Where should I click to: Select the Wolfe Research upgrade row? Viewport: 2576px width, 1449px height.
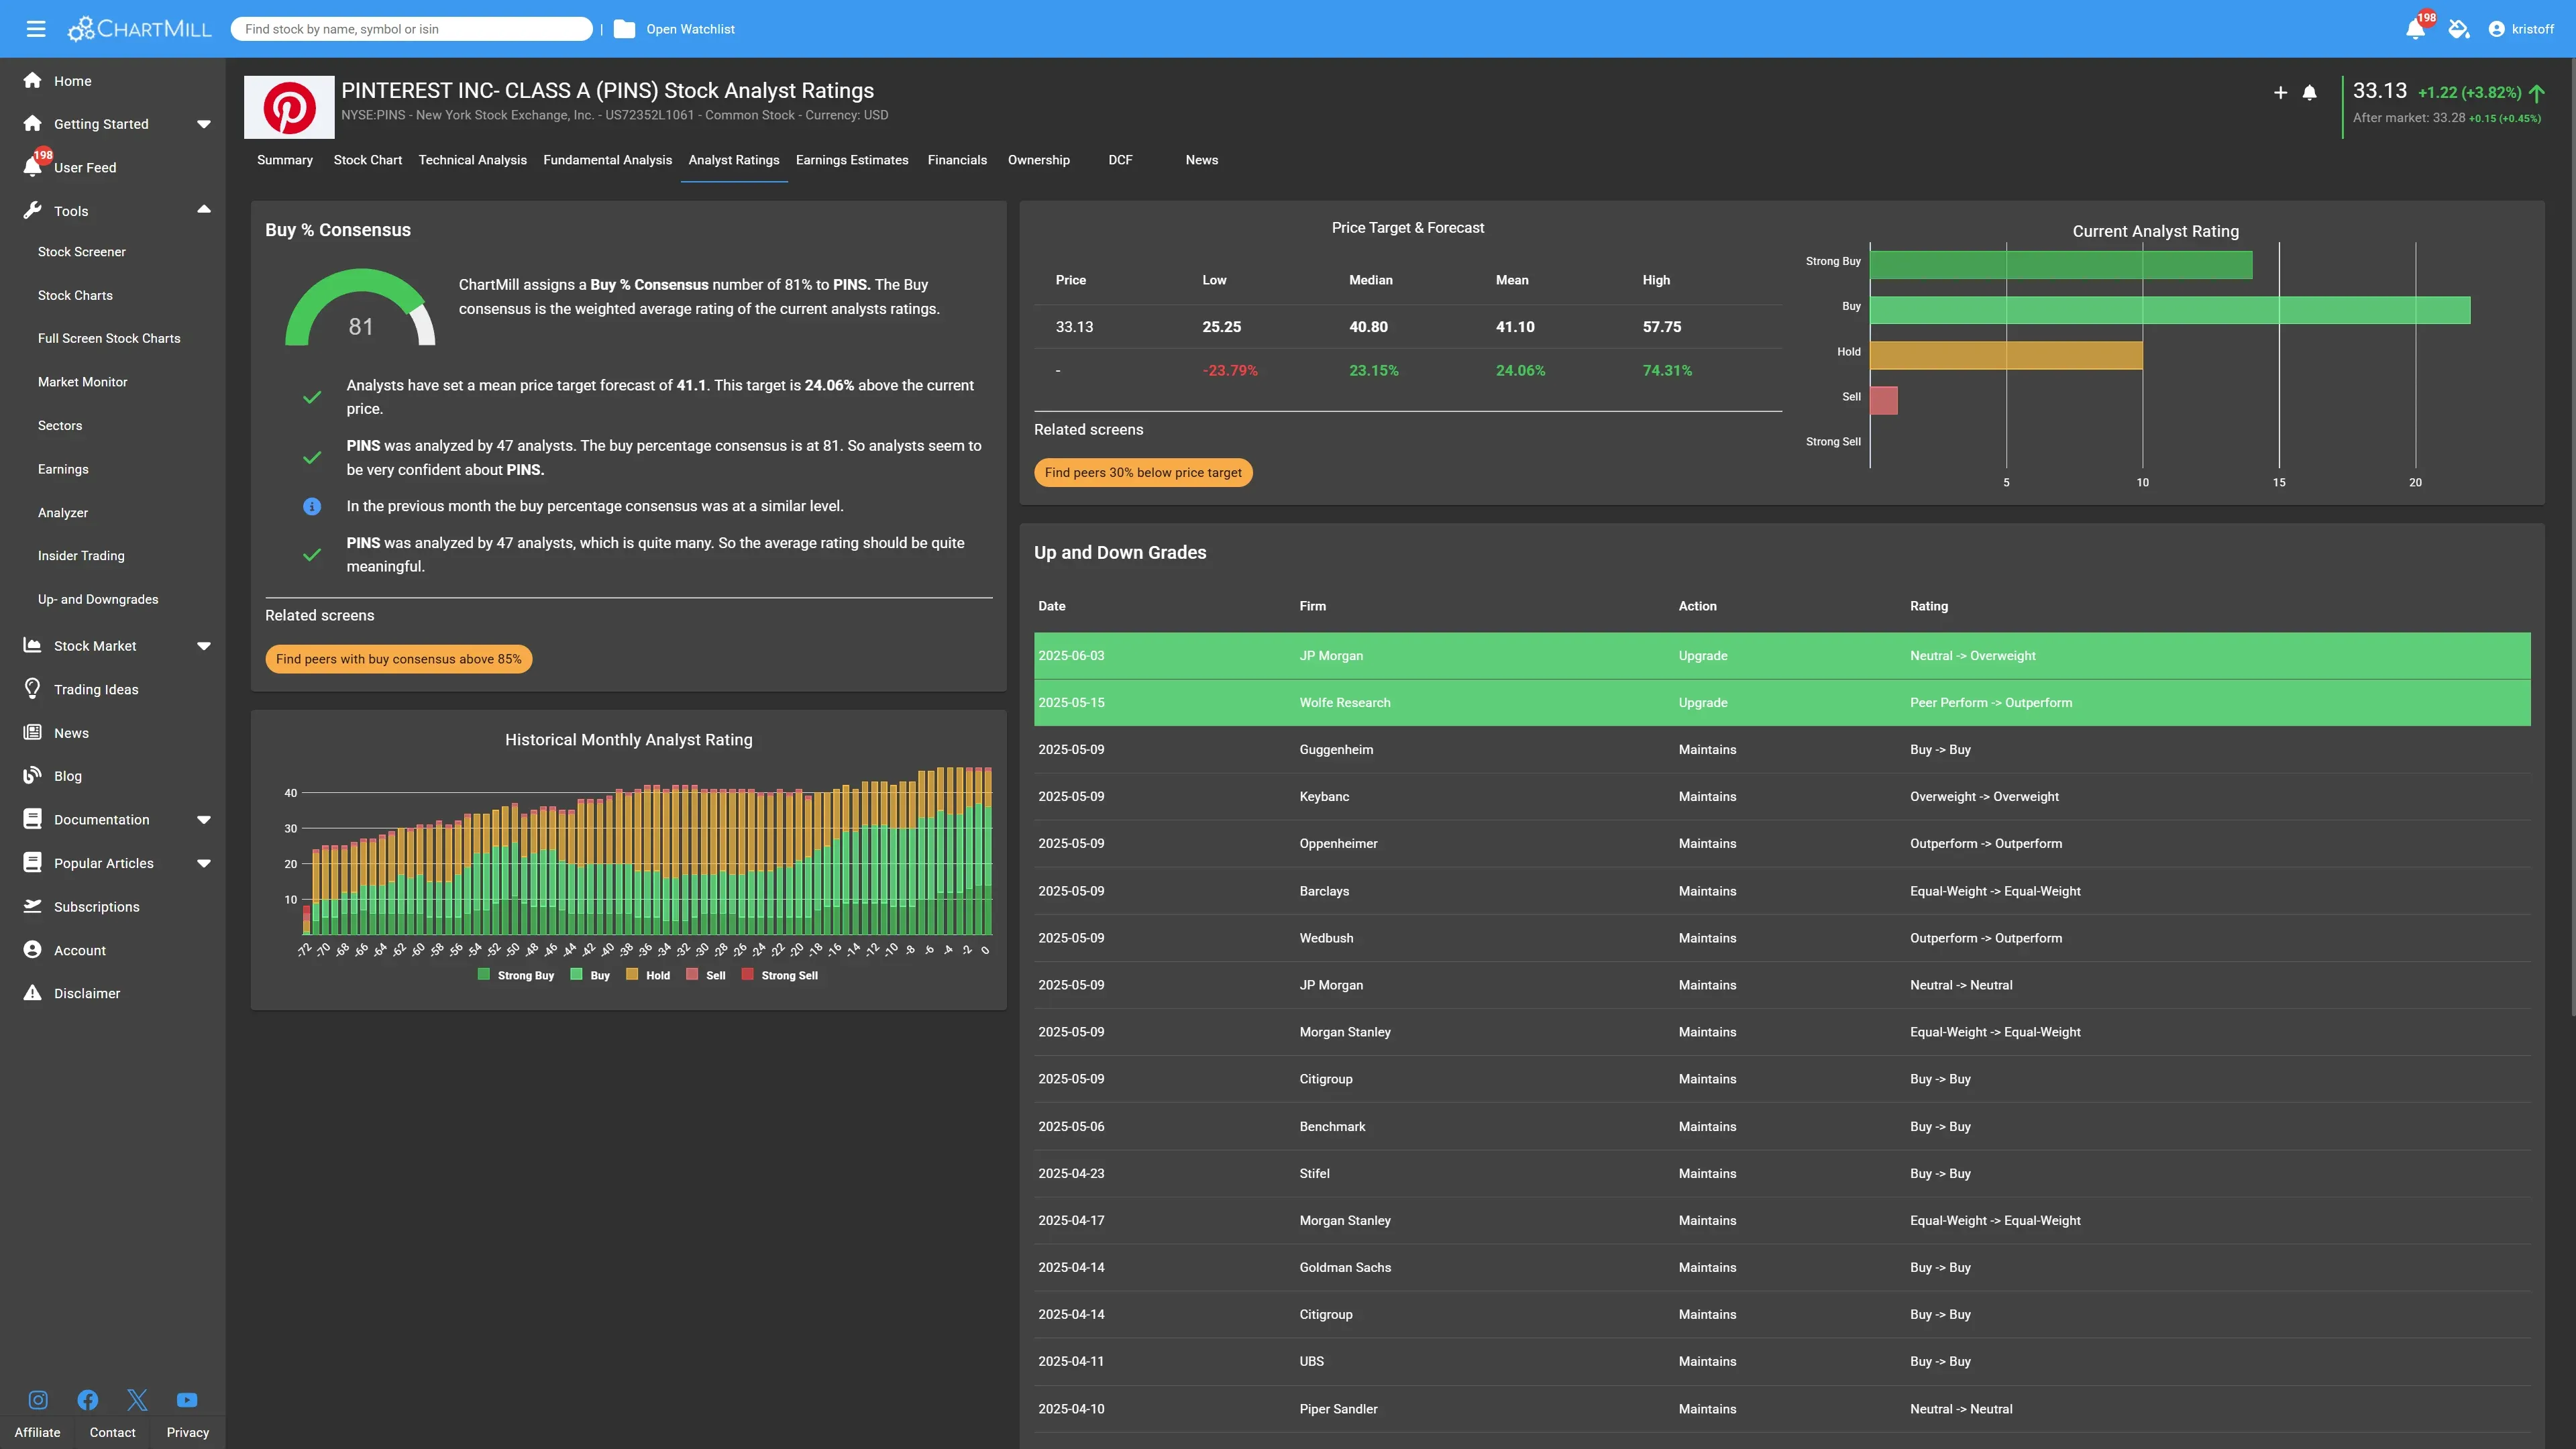(x=1782, y=703)
